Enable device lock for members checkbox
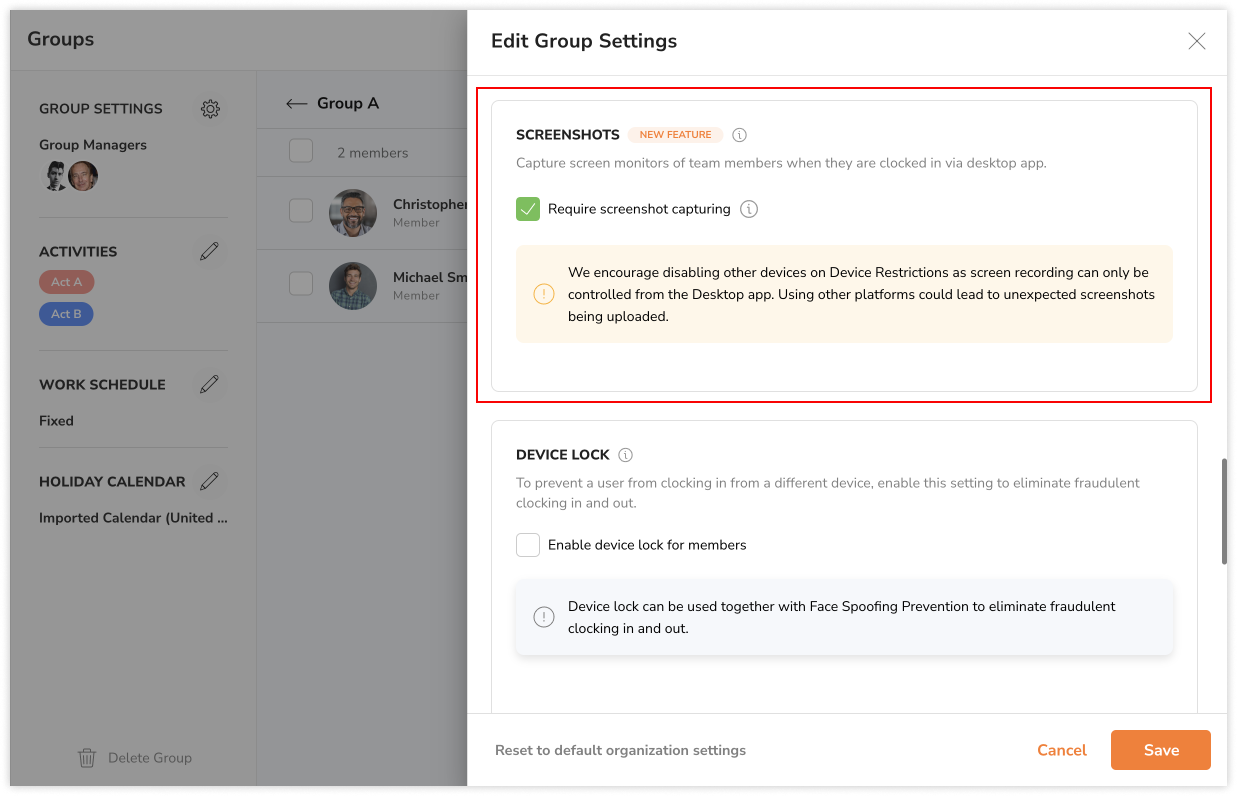1237x796 pixels. click(x=528, y=545)
